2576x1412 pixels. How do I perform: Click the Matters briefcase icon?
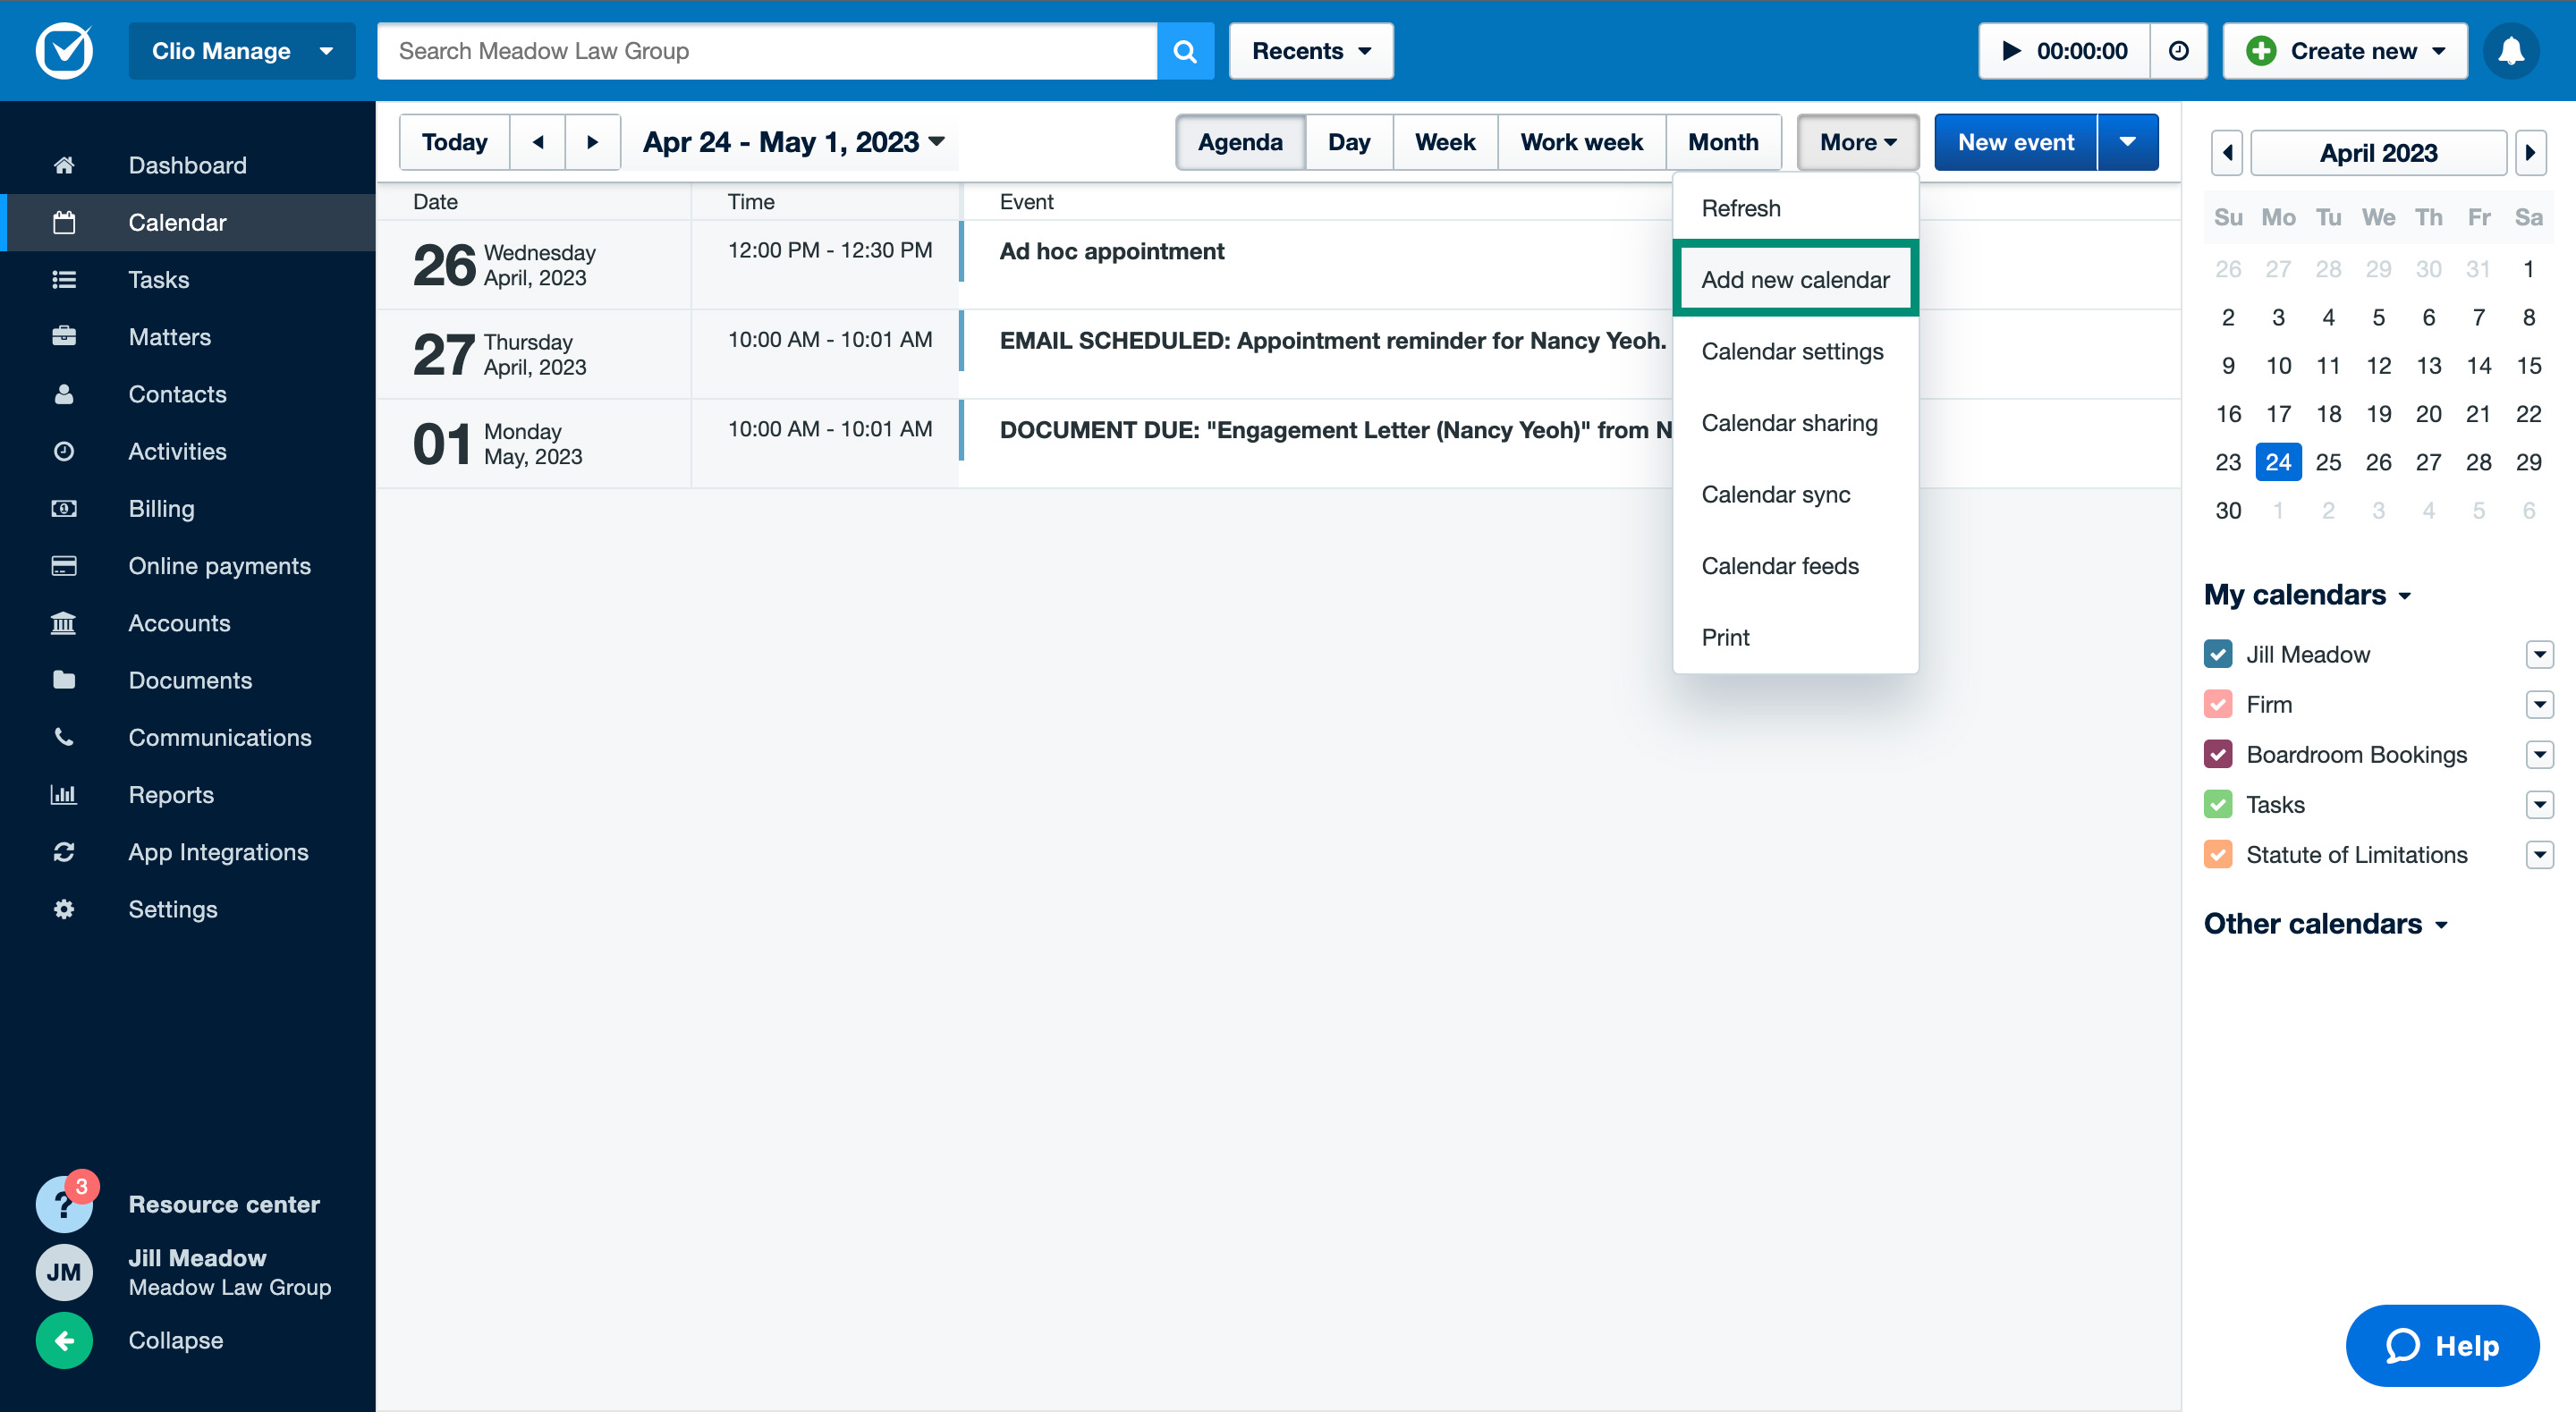(64, 336)
